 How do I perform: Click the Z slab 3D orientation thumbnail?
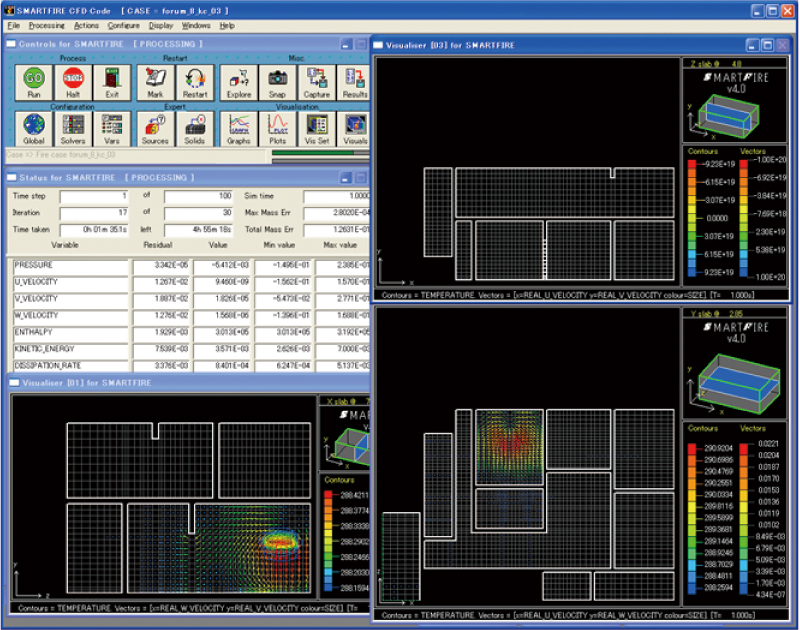click(727, 113)
